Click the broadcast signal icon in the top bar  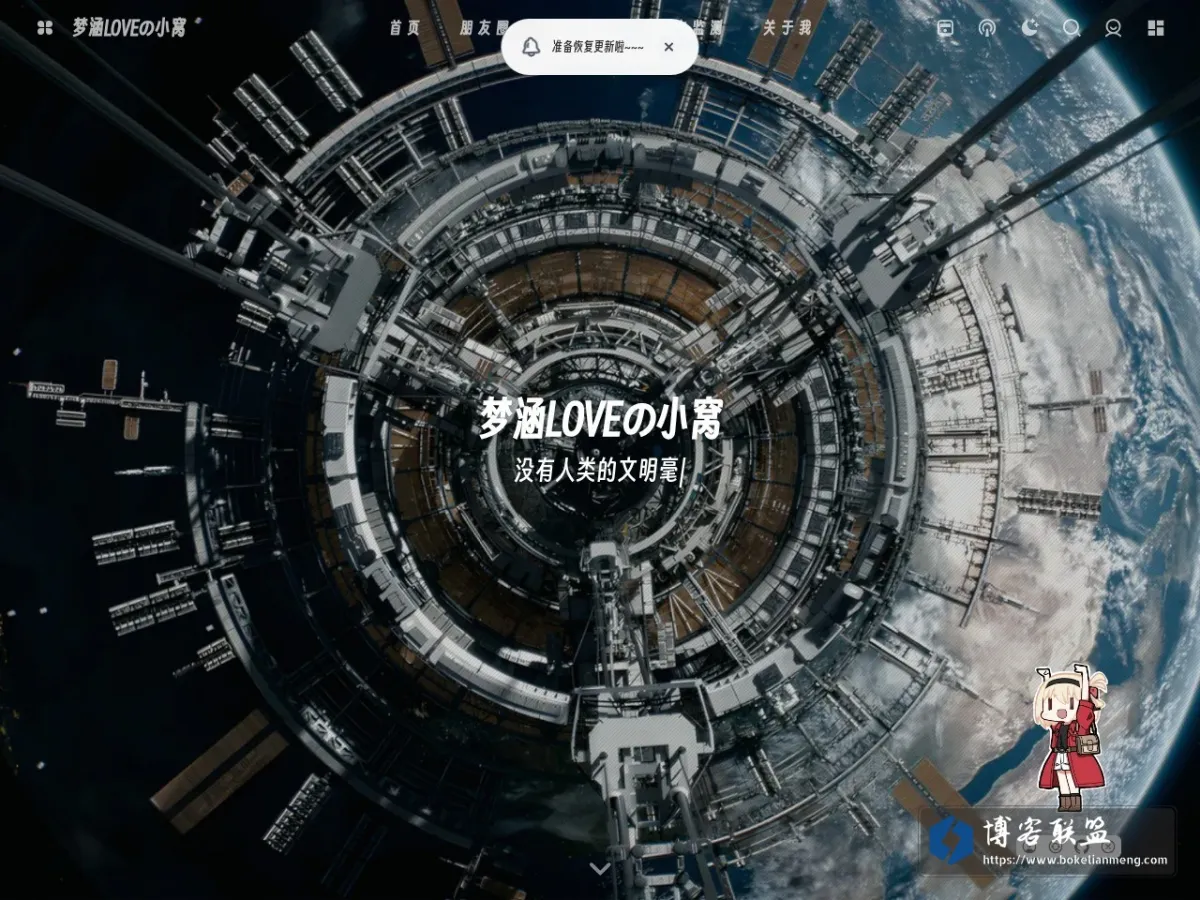988,28
